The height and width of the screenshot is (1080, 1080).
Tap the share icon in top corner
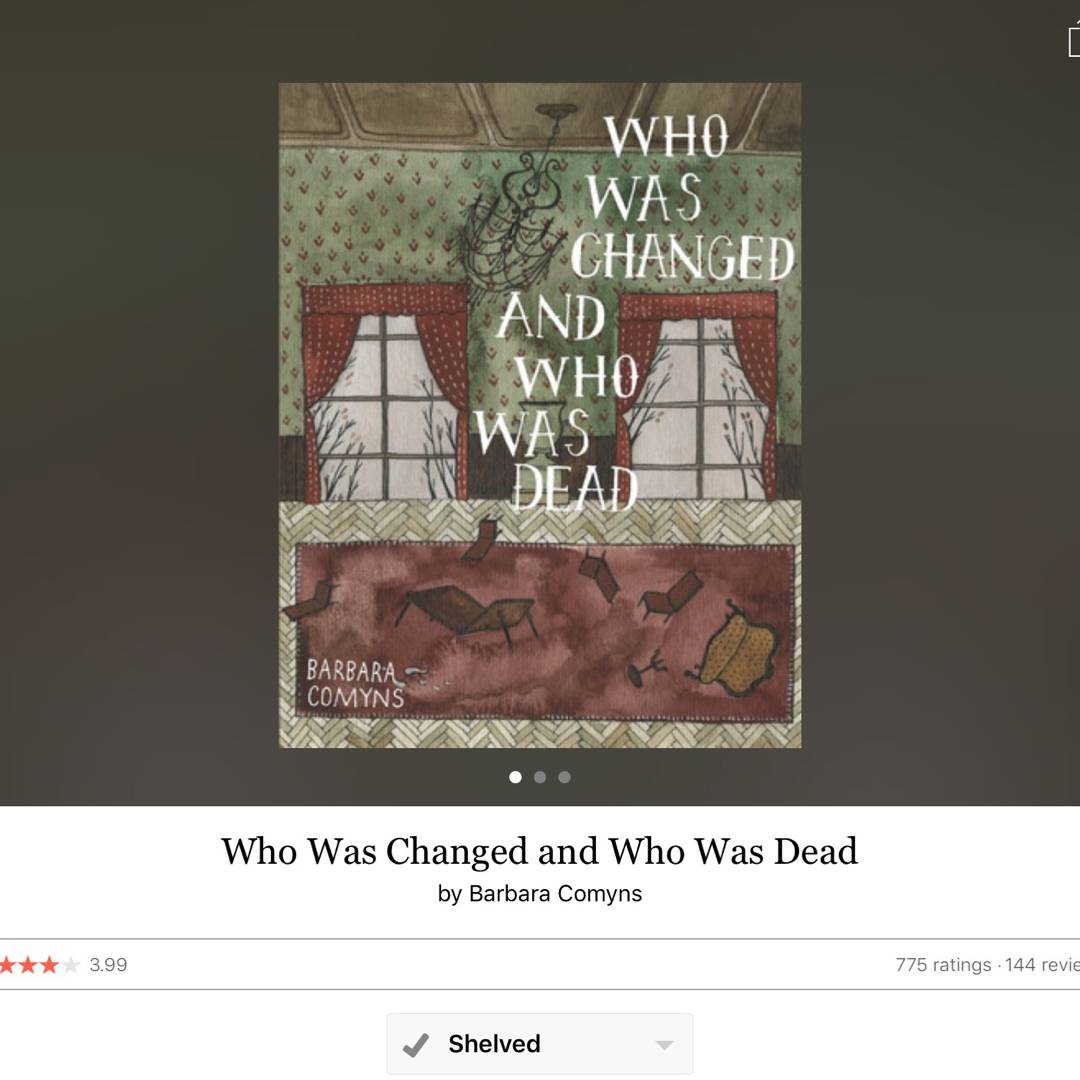1074,39
